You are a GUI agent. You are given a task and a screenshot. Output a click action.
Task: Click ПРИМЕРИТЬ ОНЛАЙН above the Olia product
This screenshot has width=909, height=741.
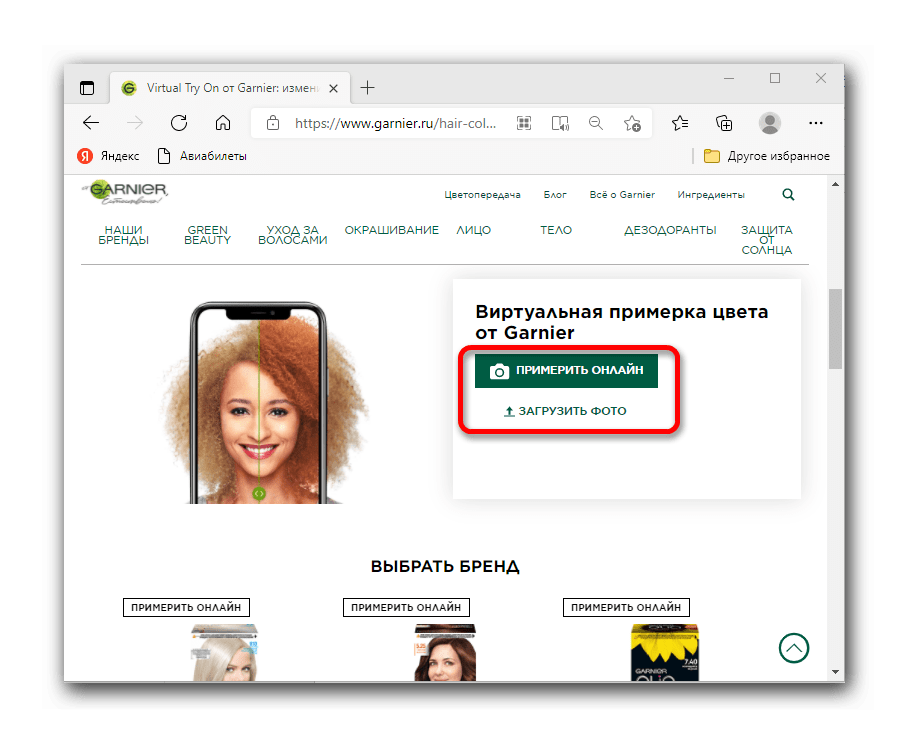(626, 607)
